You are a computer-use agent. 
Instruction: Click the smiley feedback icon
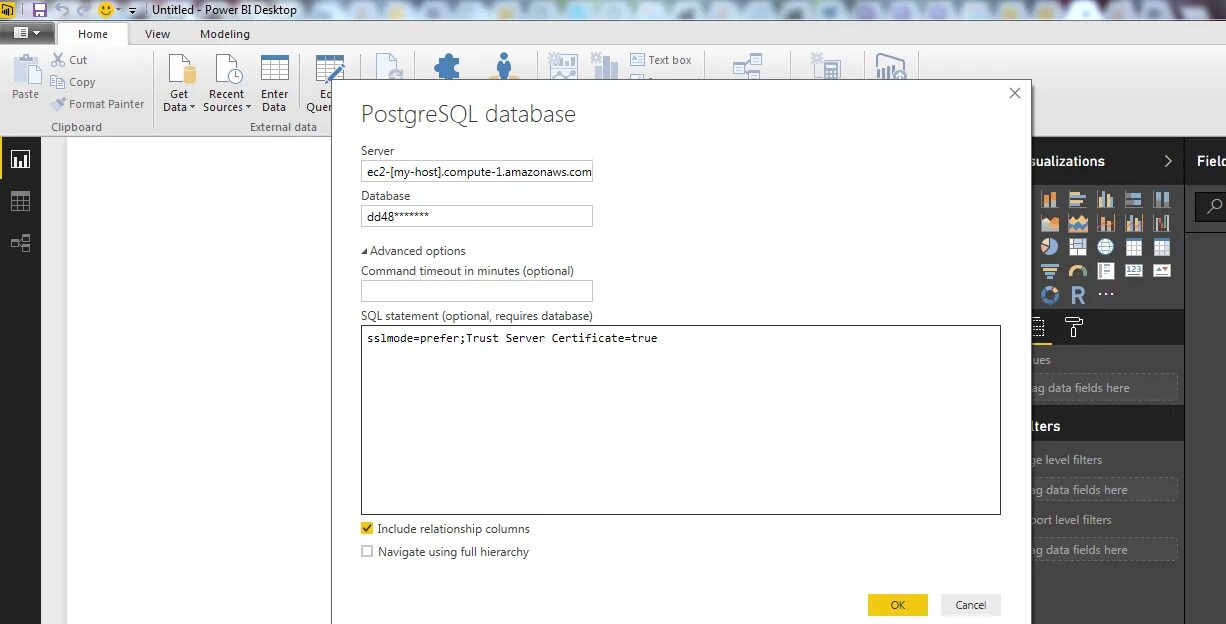pyautogui.click(x=105, y=9)
